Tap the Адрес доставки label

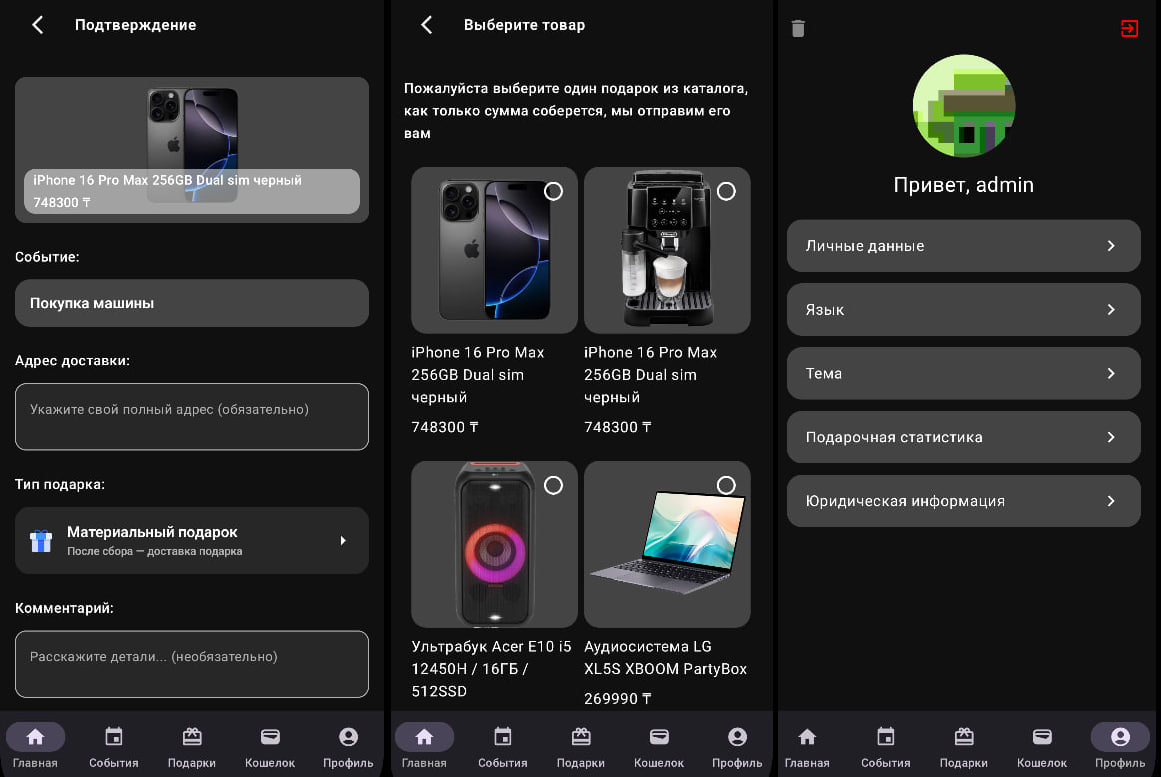(x=73, y=361)
